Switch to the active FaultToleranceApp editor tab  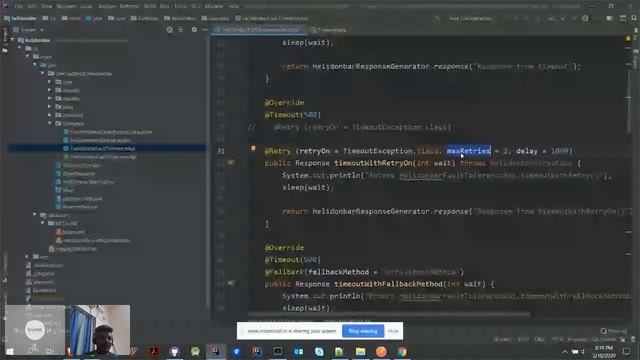tap(260, 30)
